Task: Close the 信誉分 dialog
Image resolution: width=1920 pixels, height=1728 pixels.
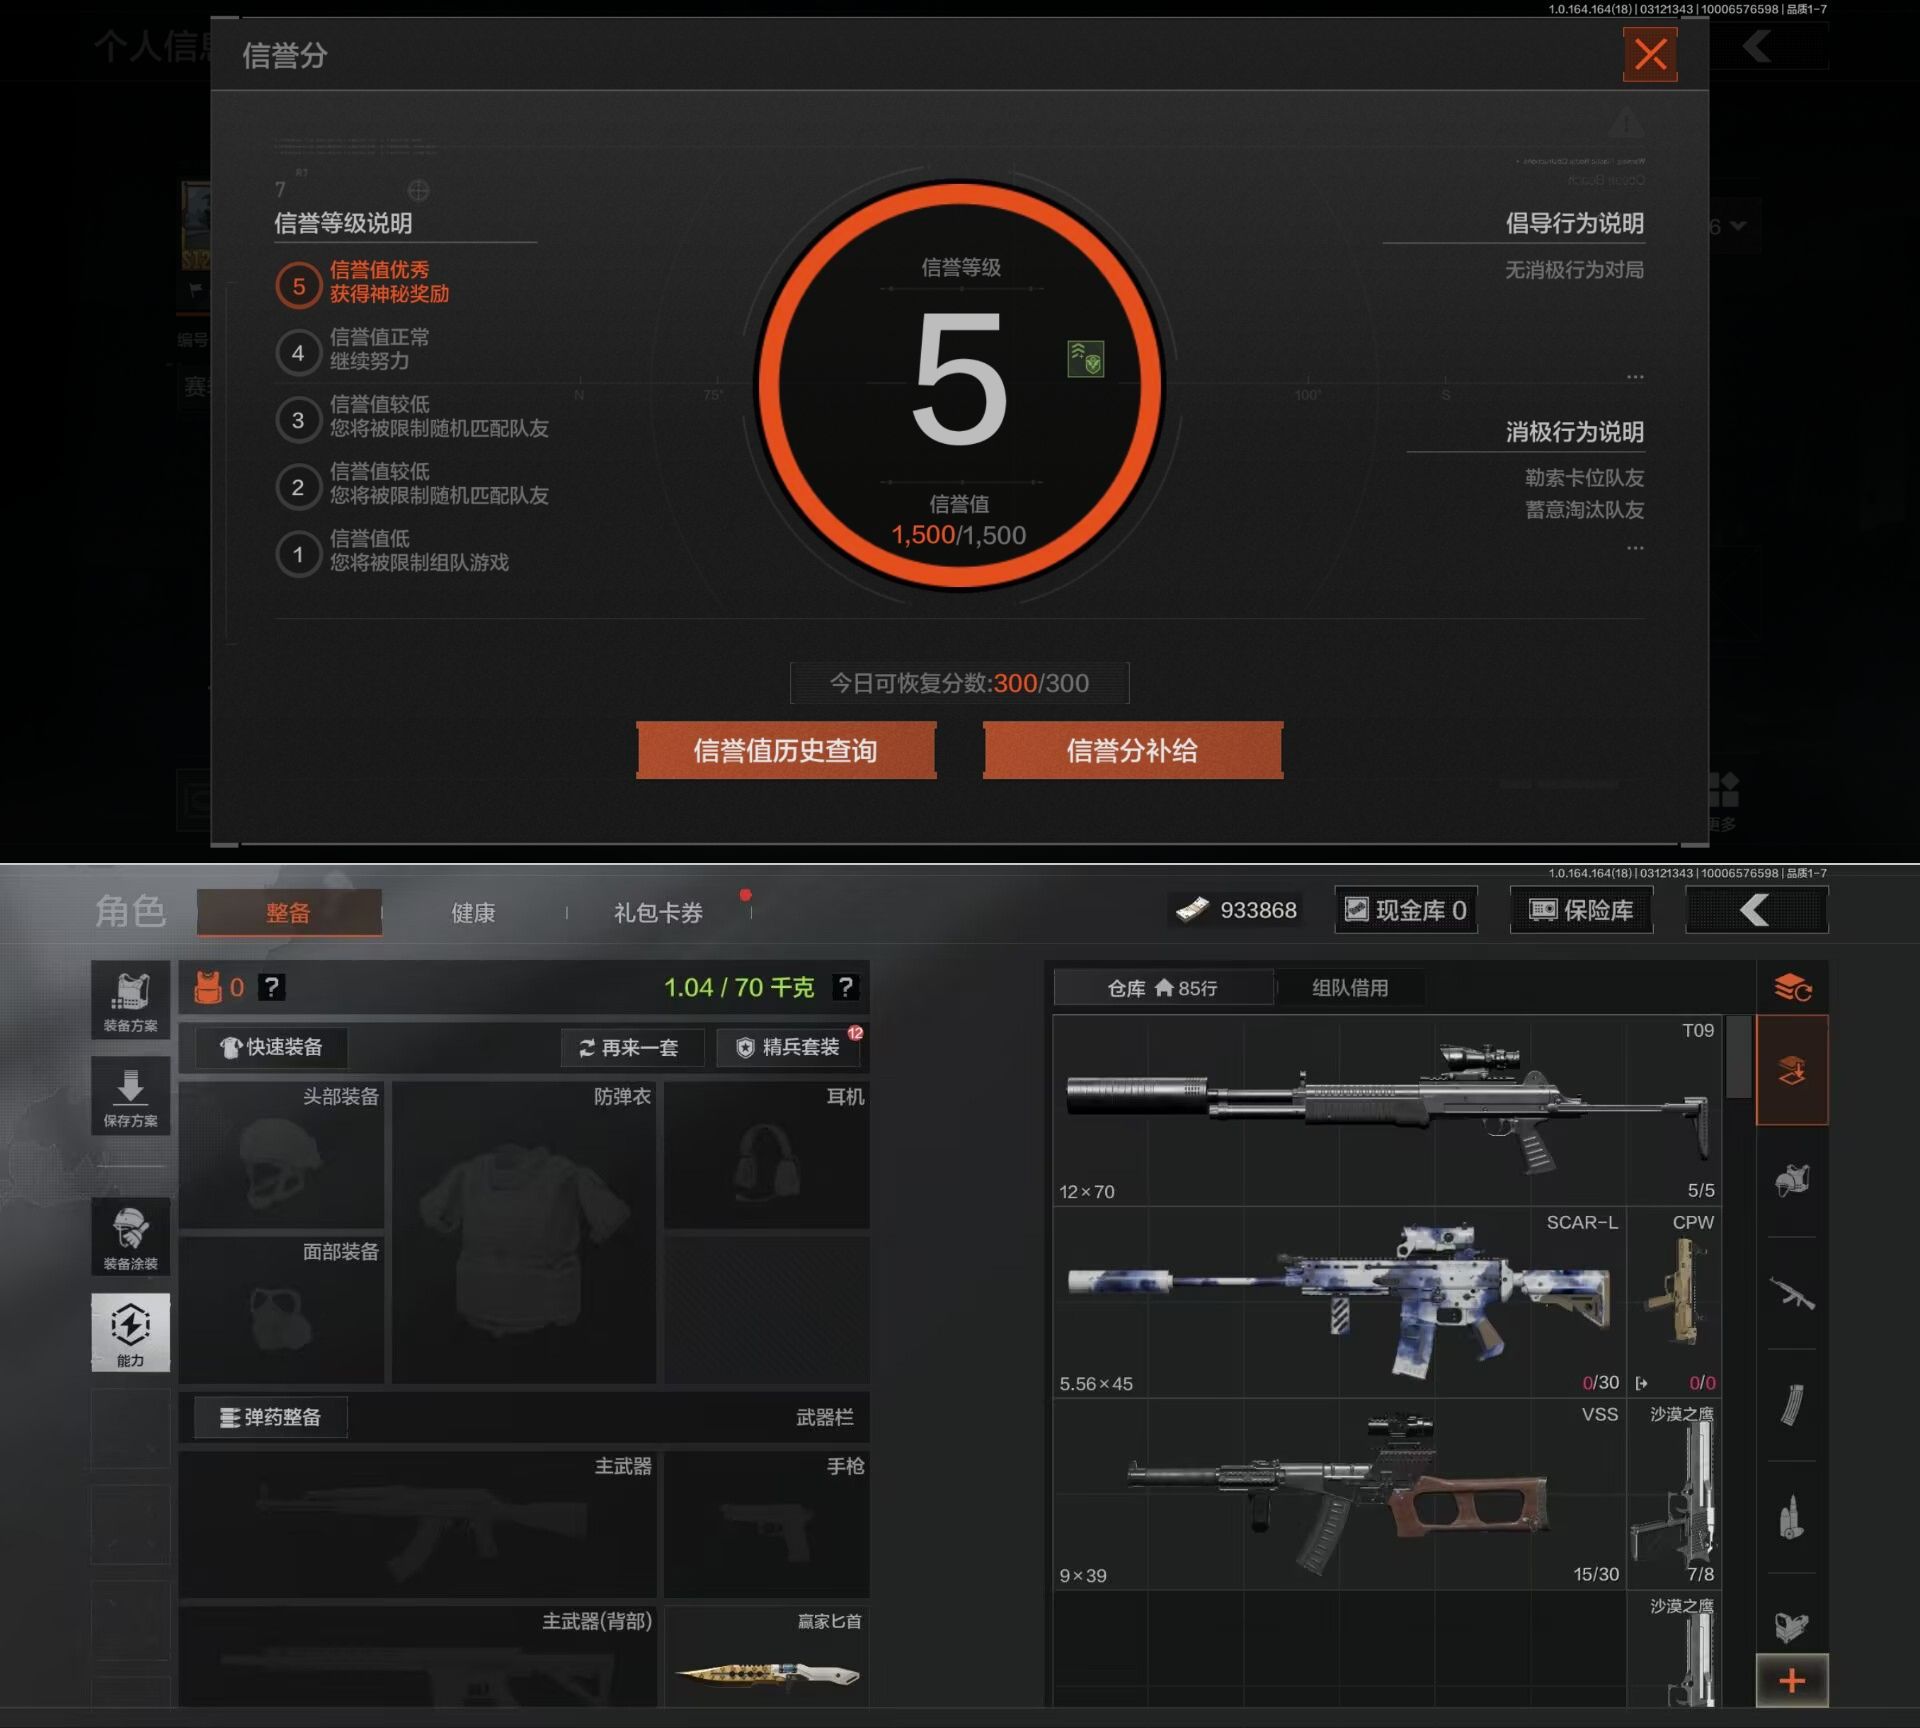Action: 1649,54
